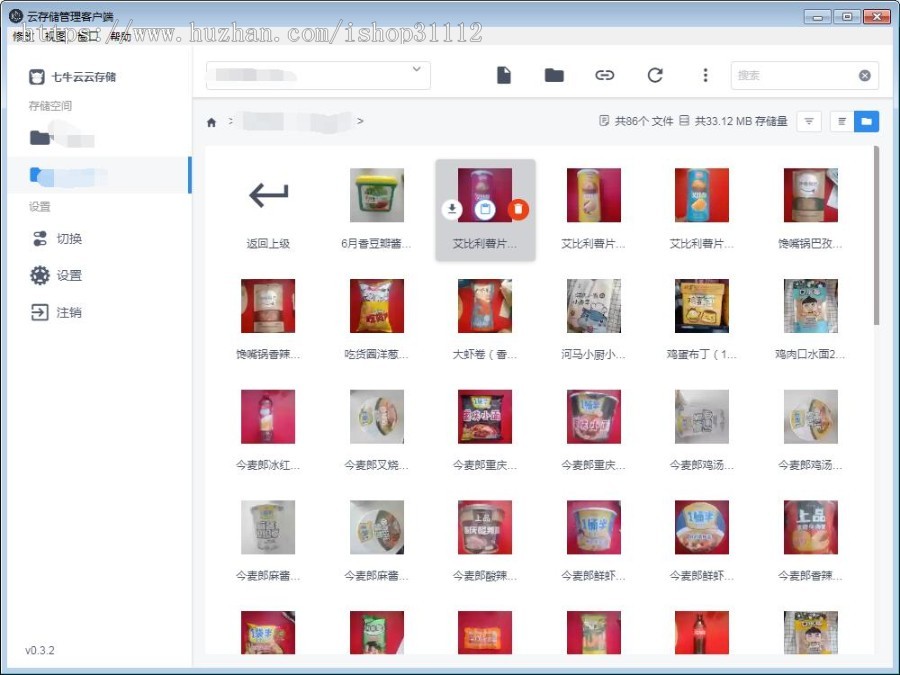The width and height of the screenshot is (900, 675).
Task: Open the 鸡肉口水面2 thumbnail
Action: (x=810, y=306)
